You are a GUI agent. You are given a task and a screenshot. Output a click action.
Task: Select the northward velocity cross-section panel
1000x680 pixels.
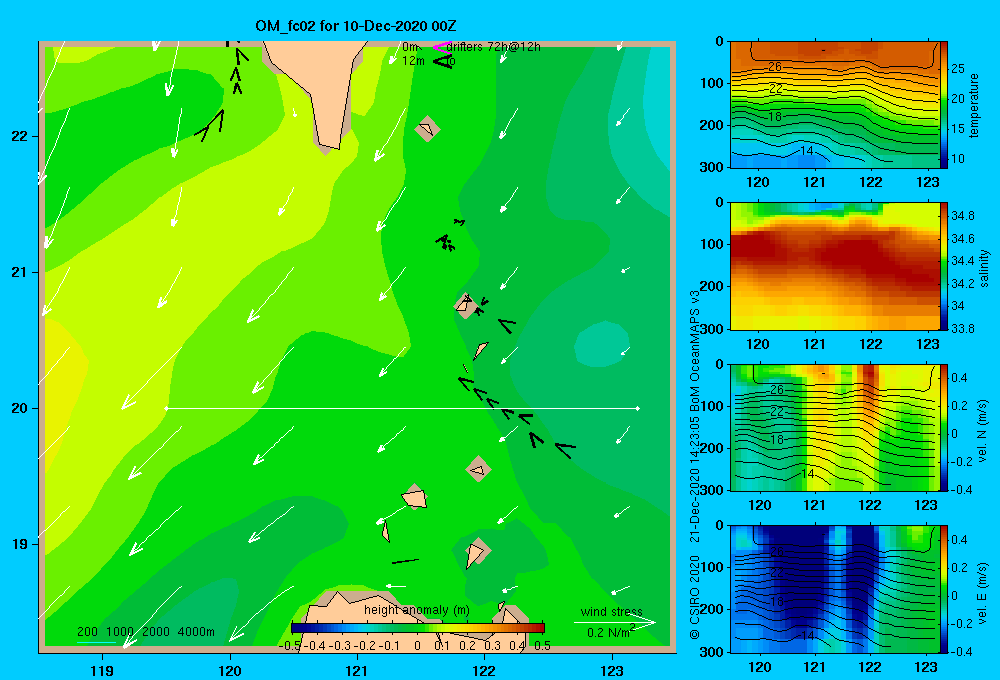tap(834, 427)
